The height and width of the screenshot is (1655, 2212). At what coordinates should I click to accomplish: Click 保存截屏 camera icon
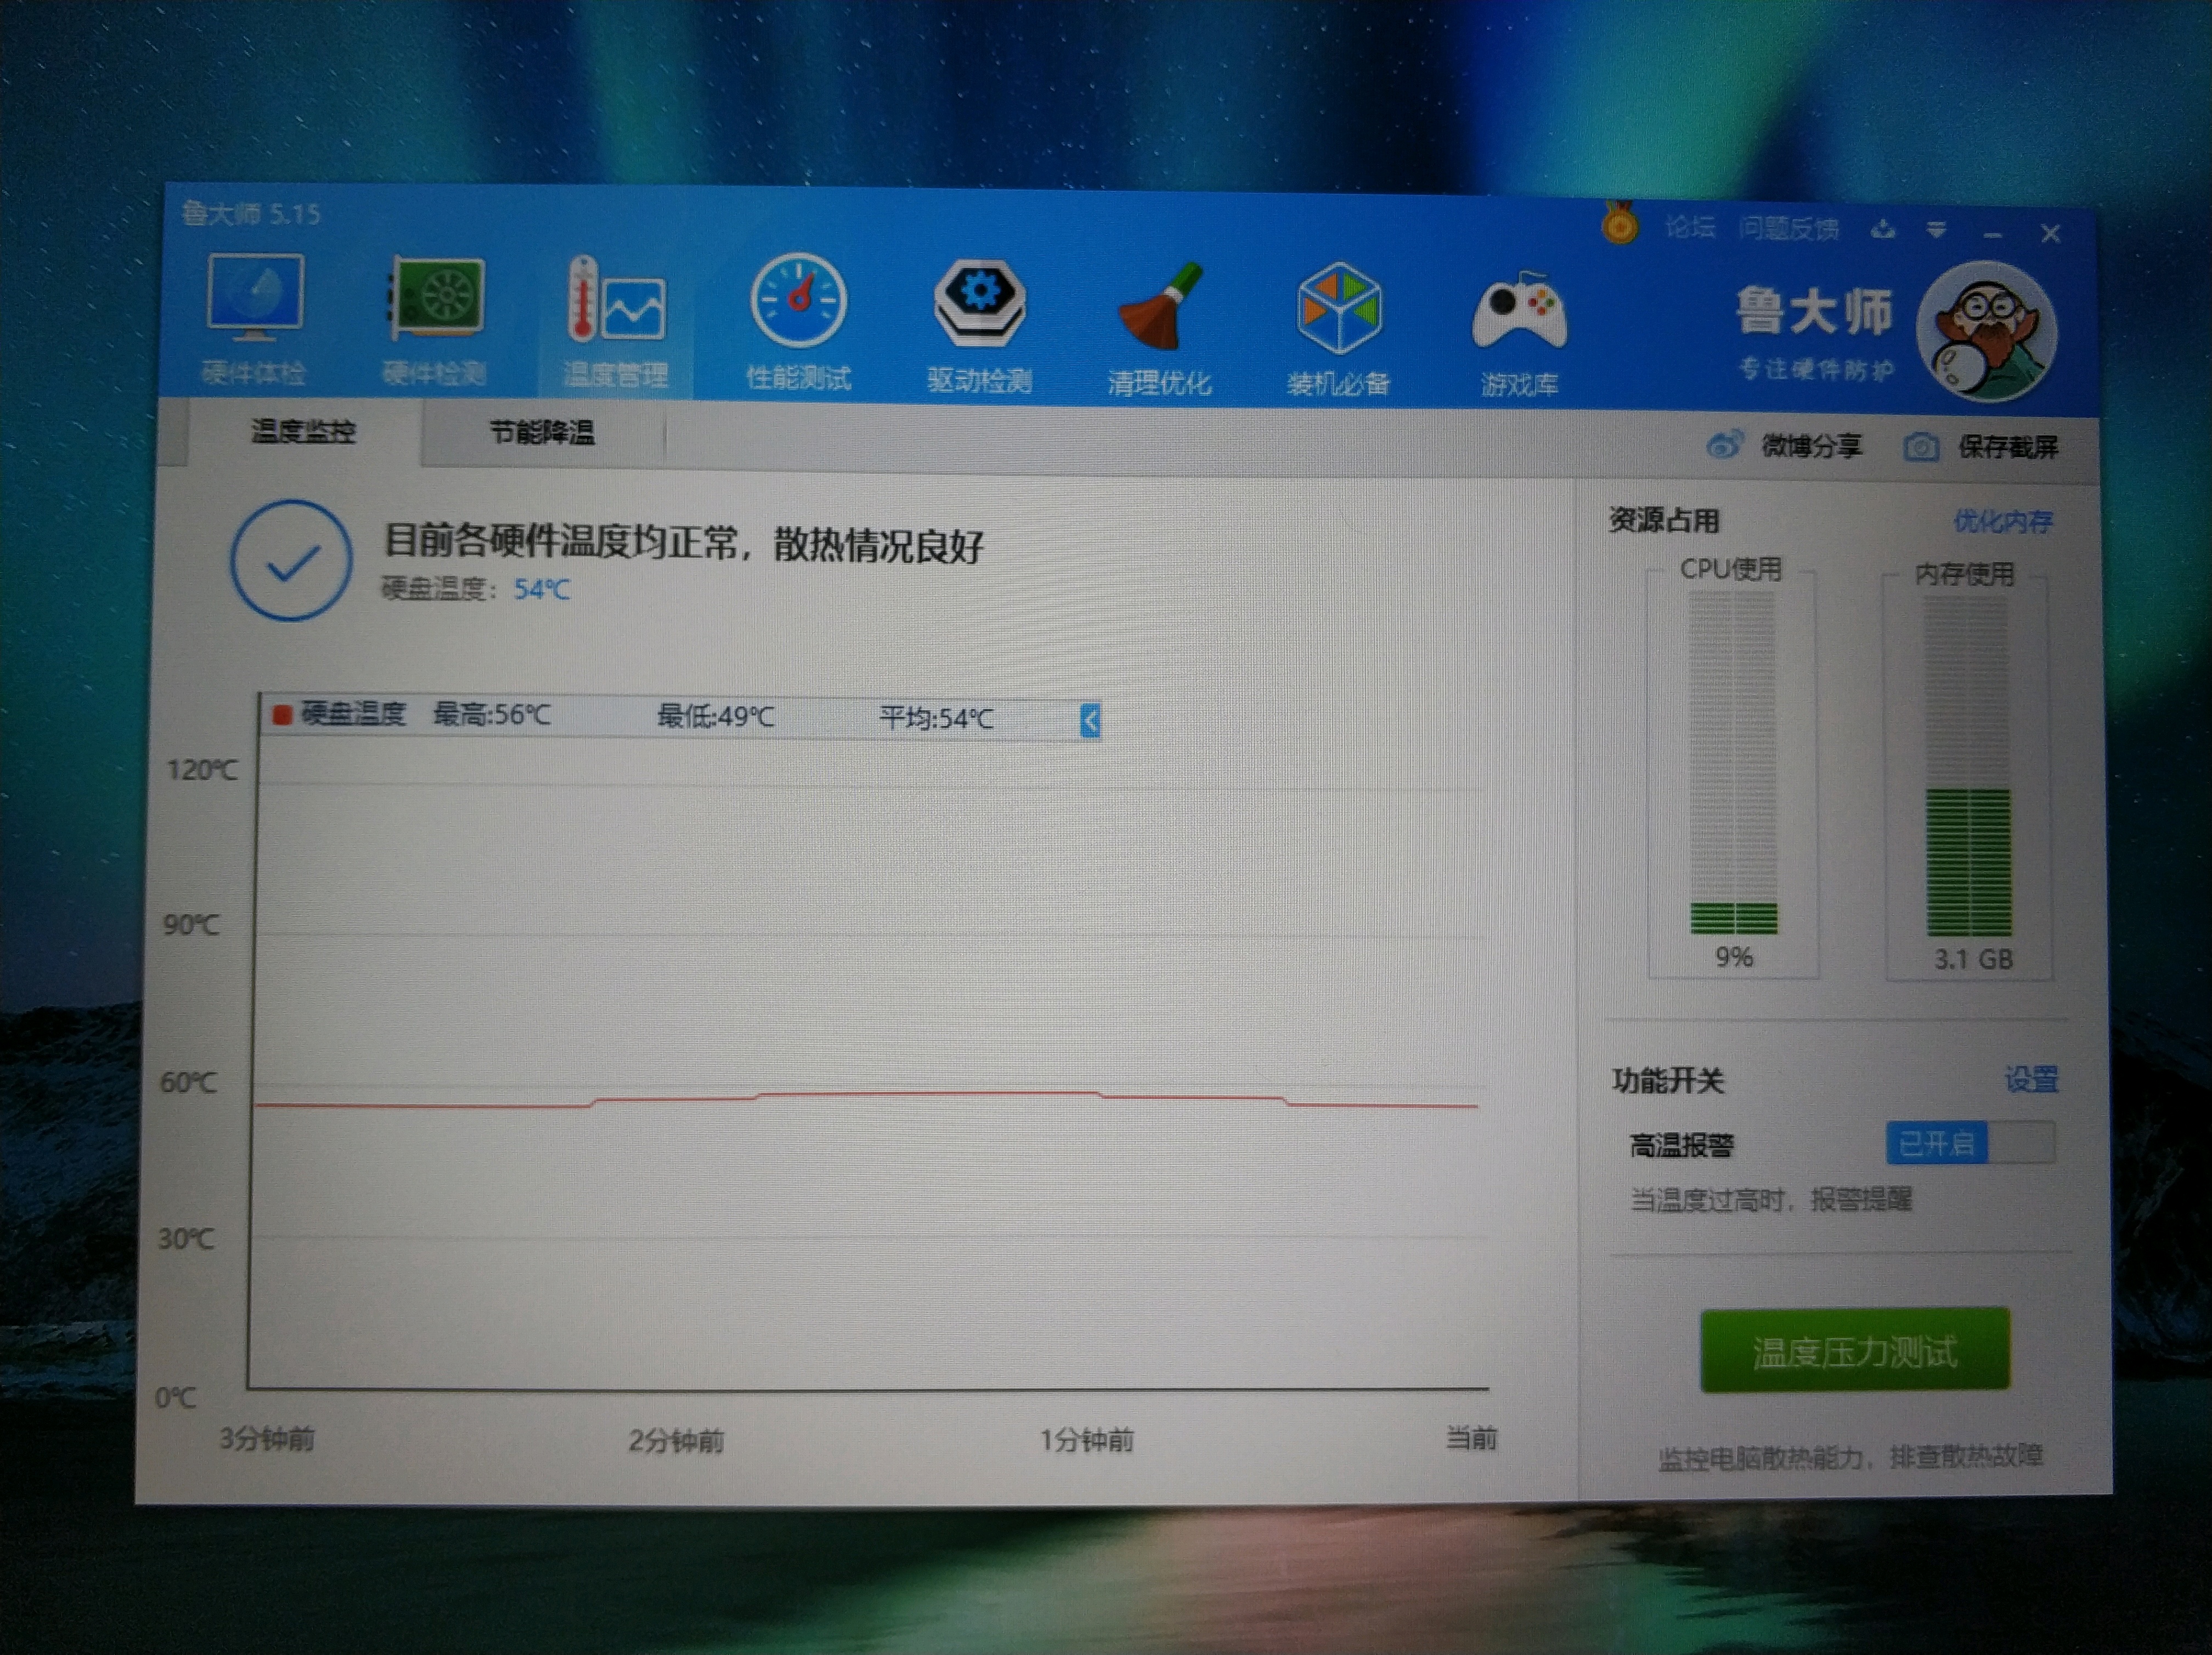point(1921,447)
